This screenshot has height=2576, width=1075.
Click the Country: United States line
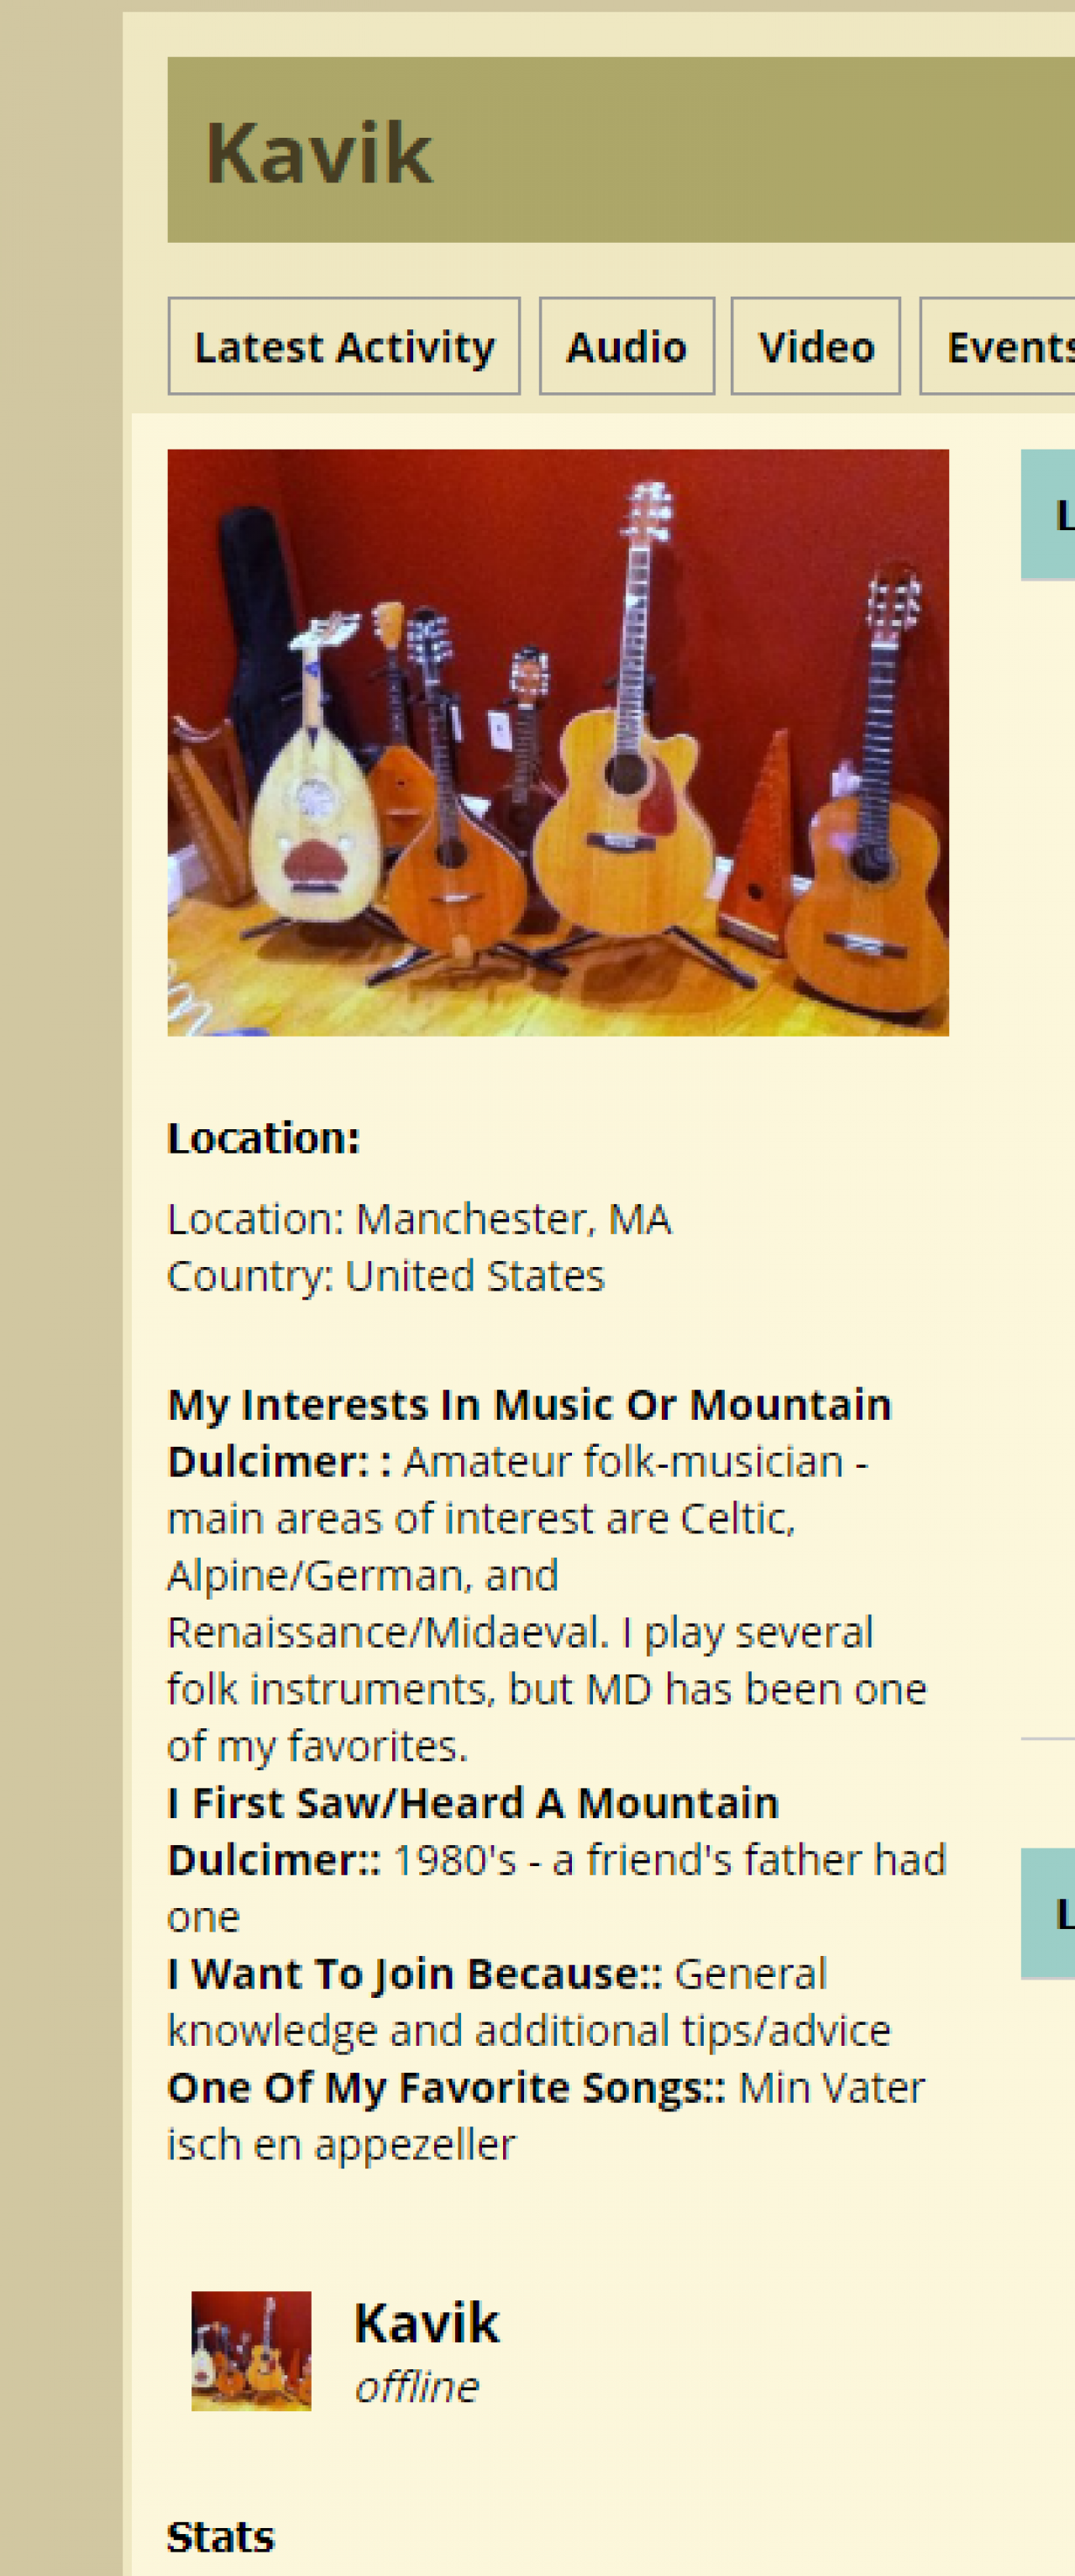point(385,1276)
